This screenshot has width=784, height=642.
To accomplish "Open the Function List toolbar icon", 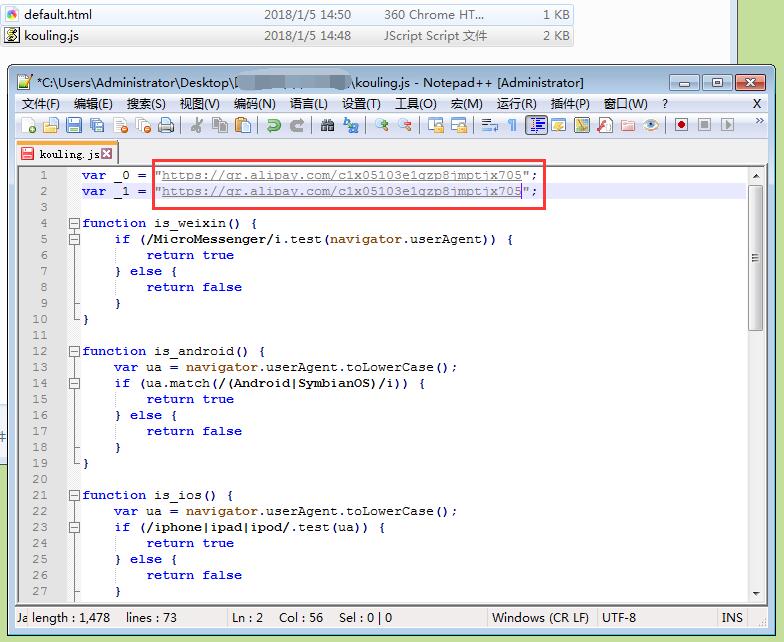I will pyautogui.click(x=604, y=125).
